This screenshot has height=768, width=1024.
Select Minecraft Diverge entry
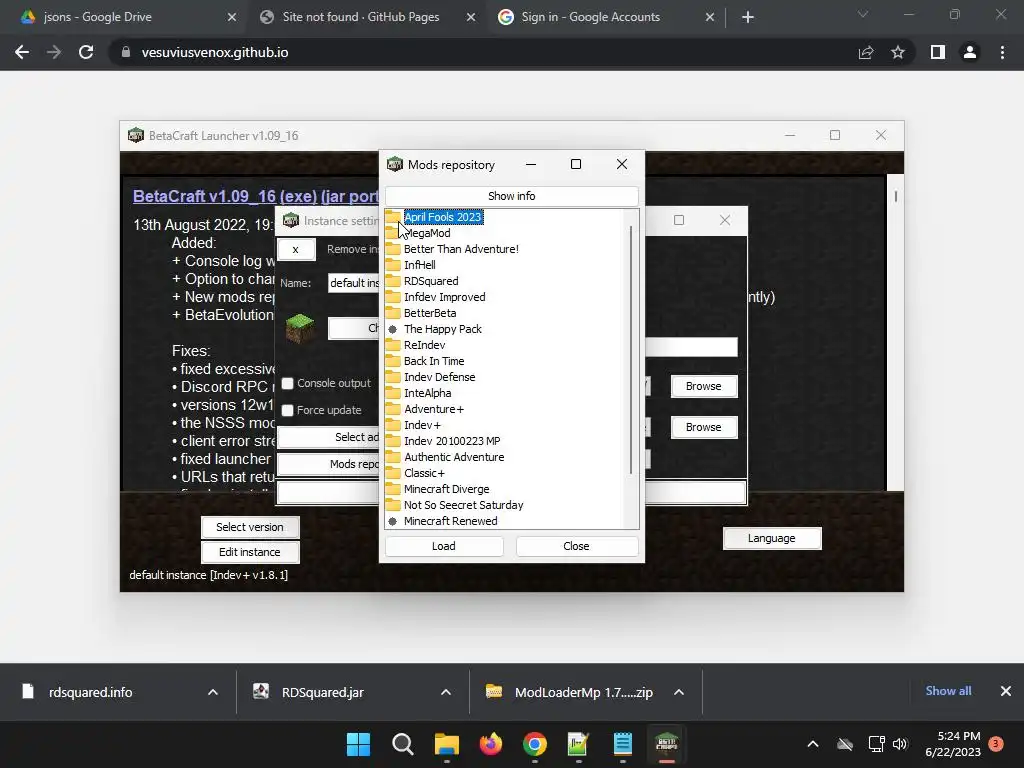pos(447,489)
